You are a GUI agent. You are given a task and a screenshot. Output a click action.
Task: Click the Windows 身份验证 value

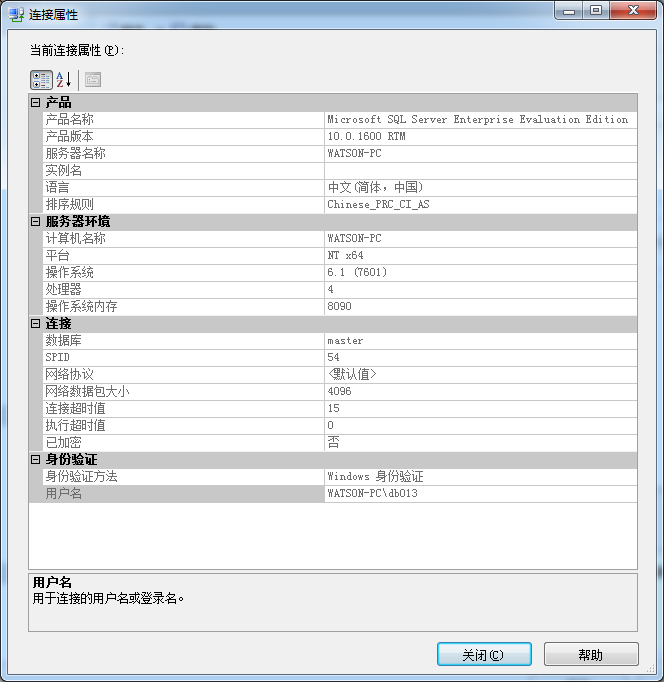(x=375, y=476)
